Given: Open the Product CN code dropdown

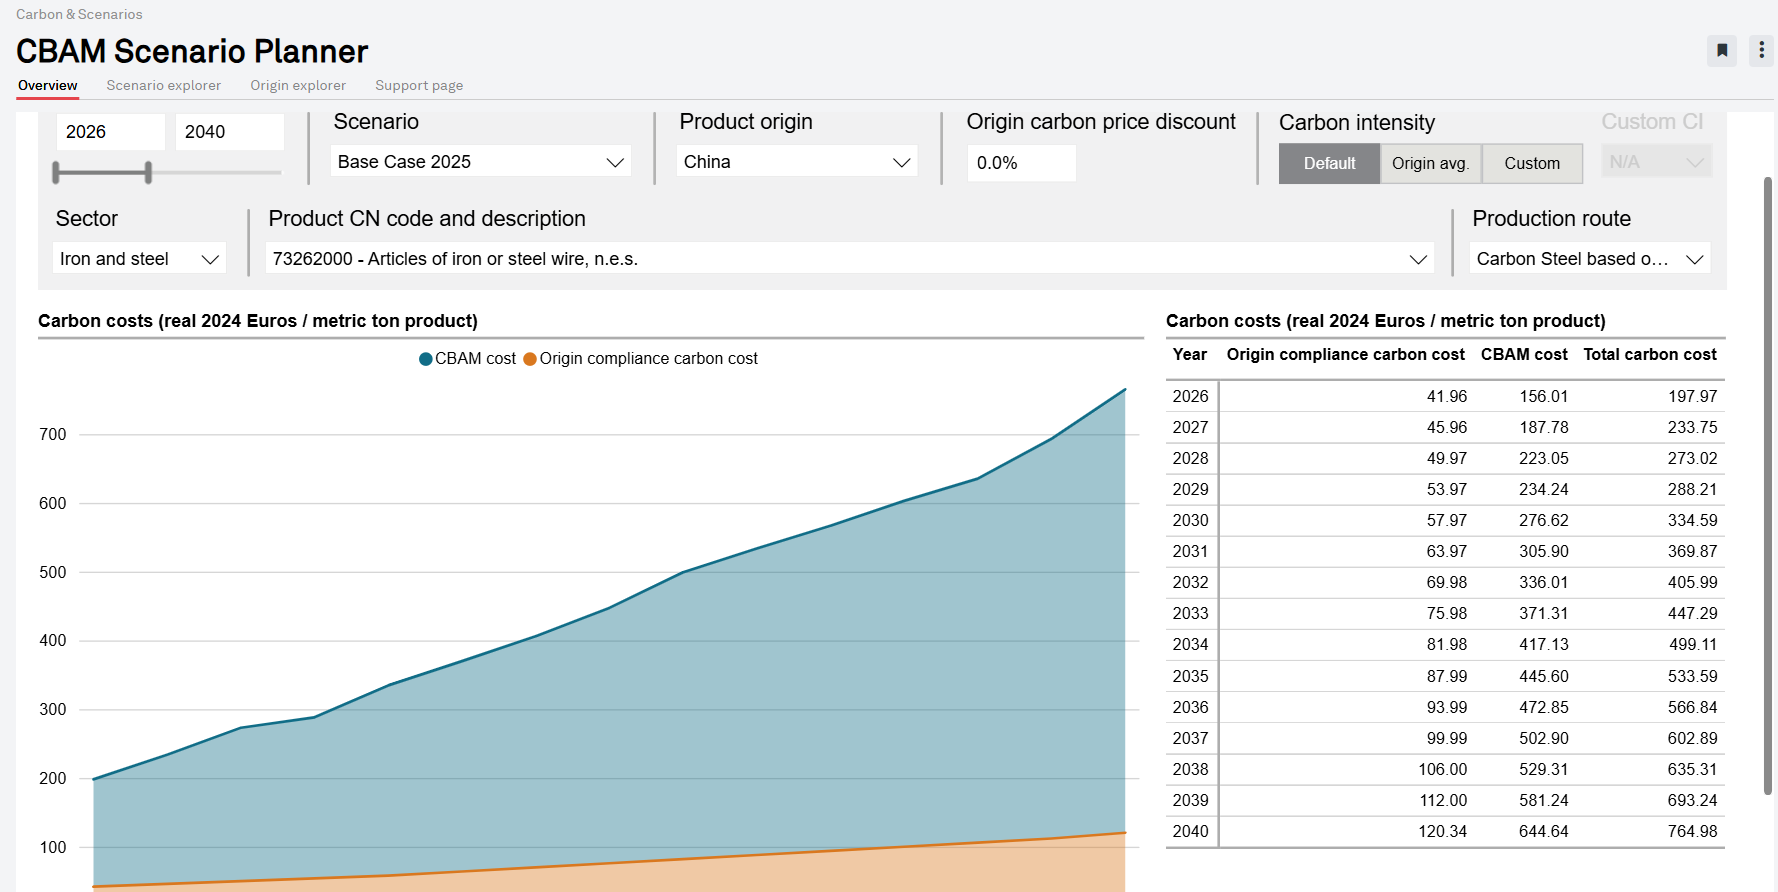Looking at the screenshot, I should click(x=849, y=259).
